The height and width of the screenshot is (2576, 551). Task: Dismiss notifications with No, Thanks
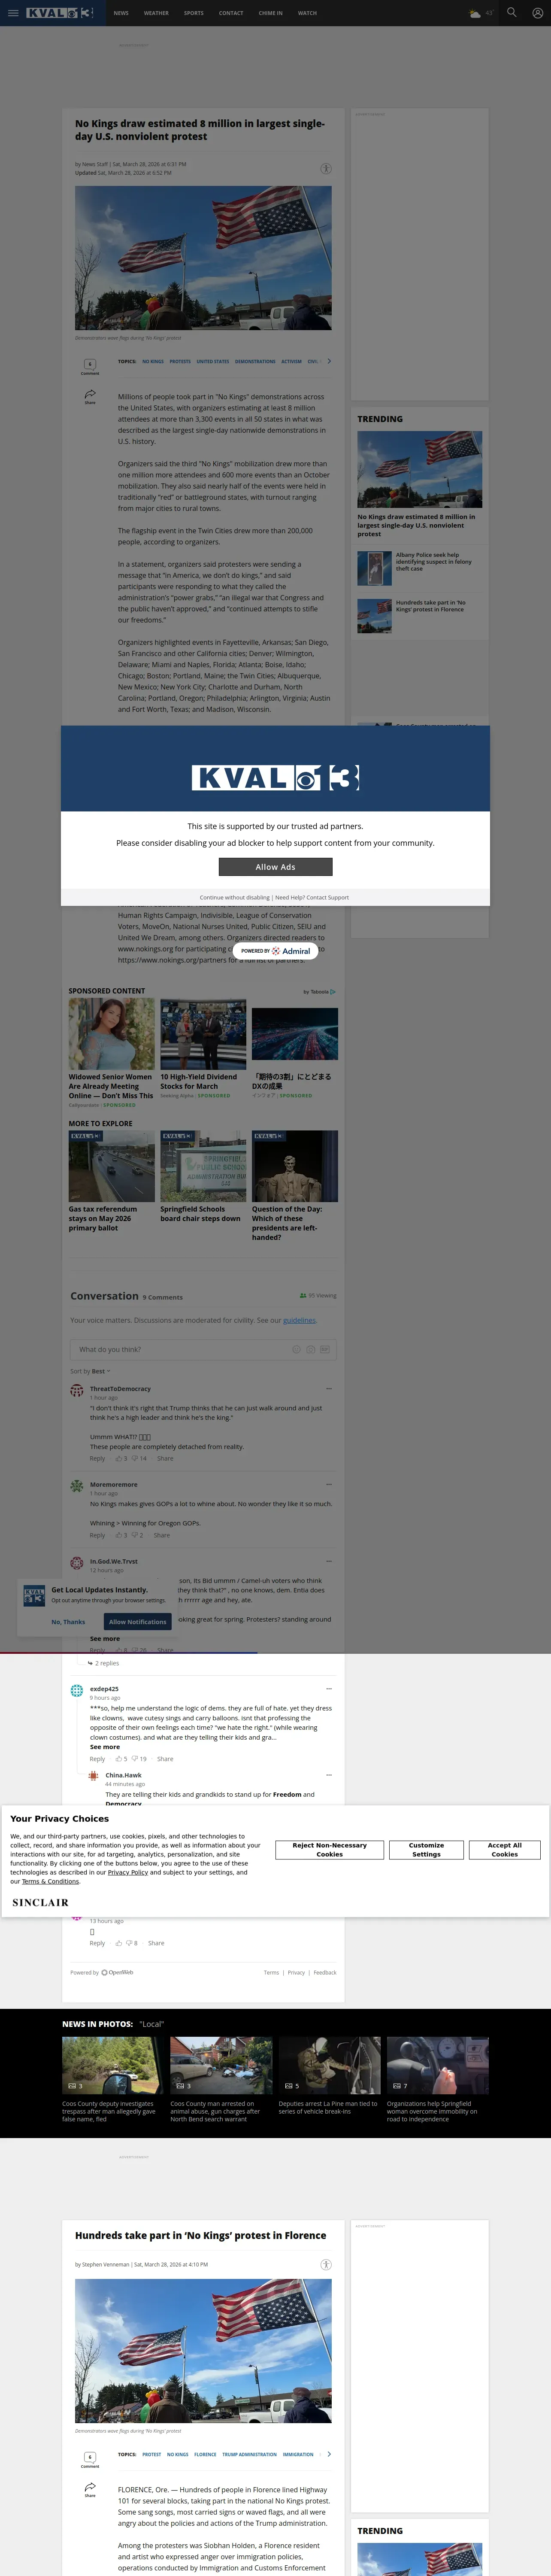(68, 1622)
